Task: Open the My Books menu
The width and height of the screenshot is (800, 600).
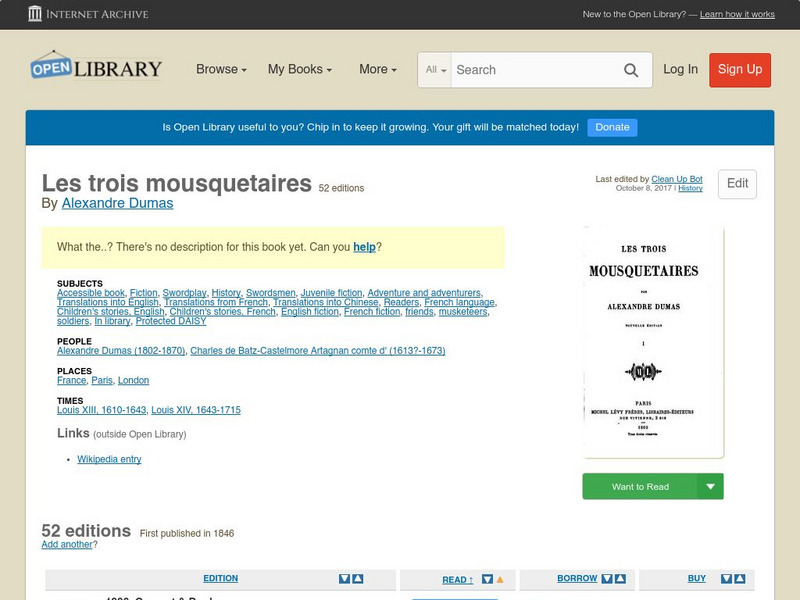Action: 300,70
